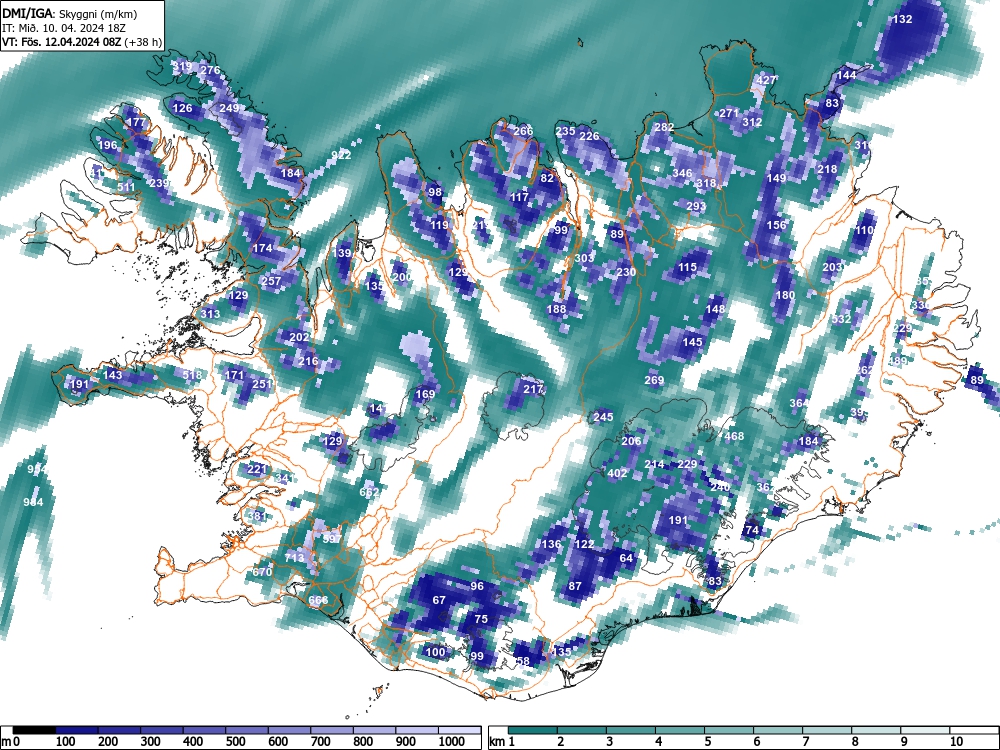
Task: Click the visibility value '303'
Action: coord(584,258)
